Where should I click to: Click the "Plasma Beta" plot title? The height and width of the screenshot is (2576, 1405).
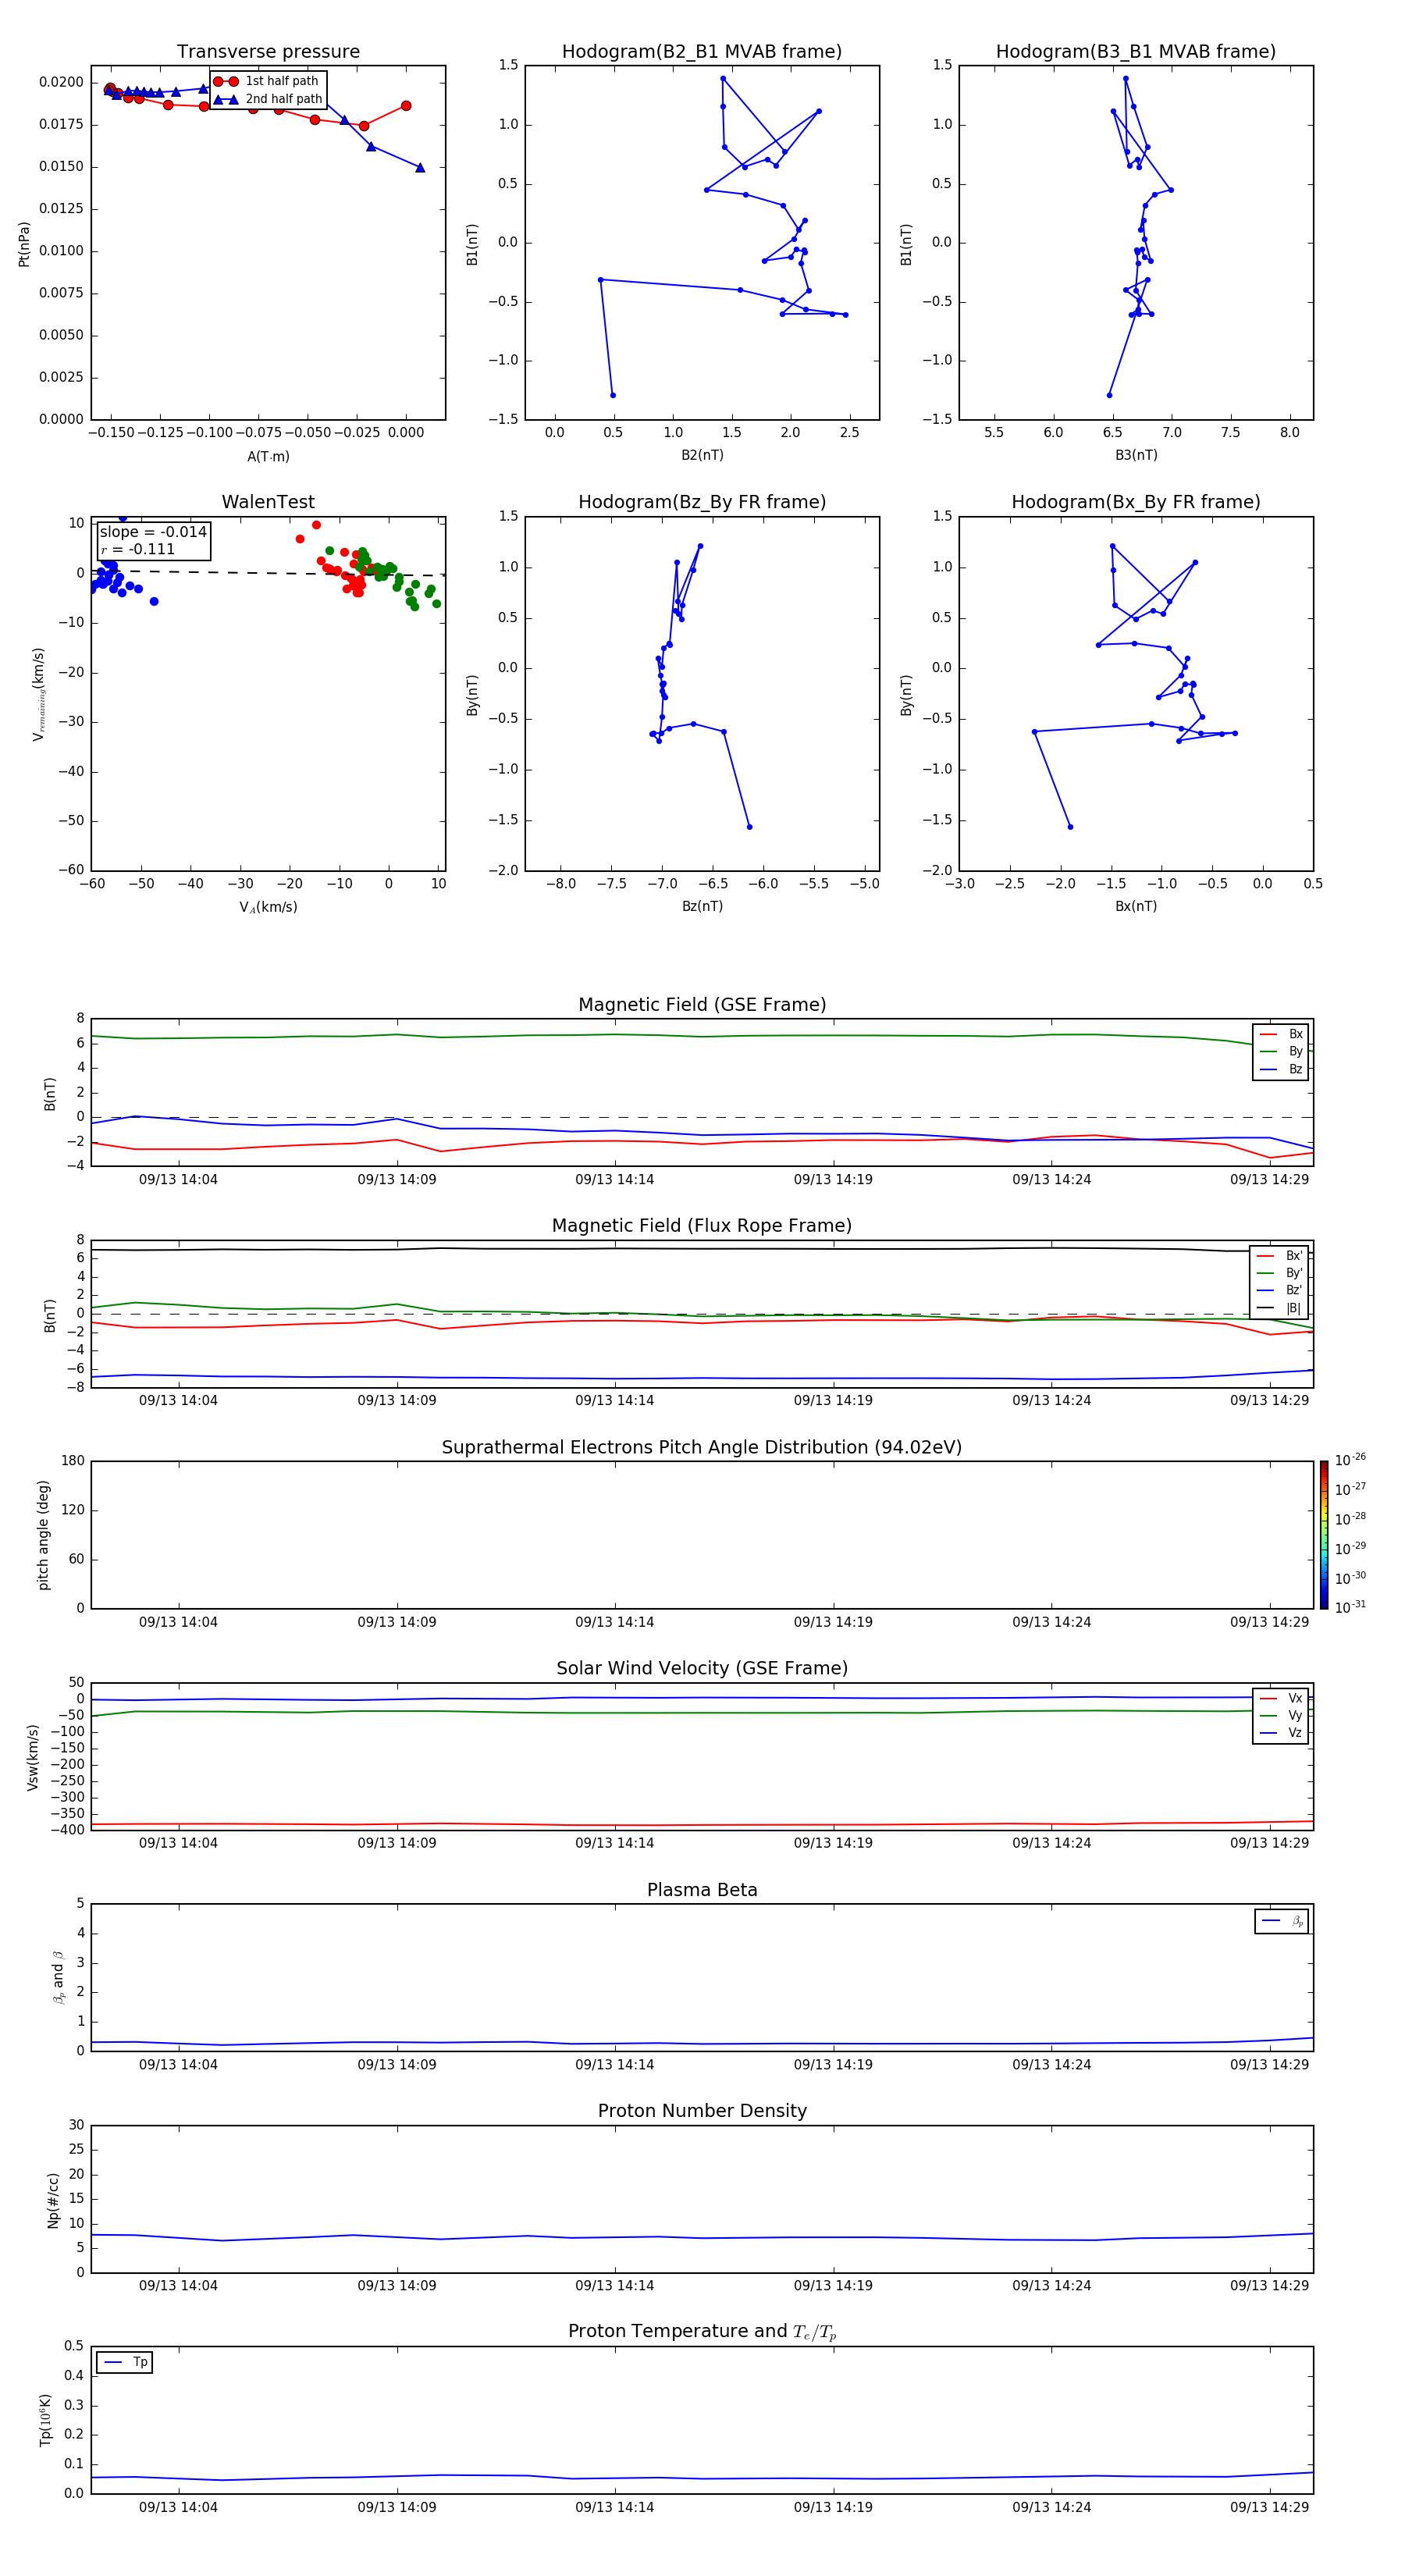tap(702, 1891)
